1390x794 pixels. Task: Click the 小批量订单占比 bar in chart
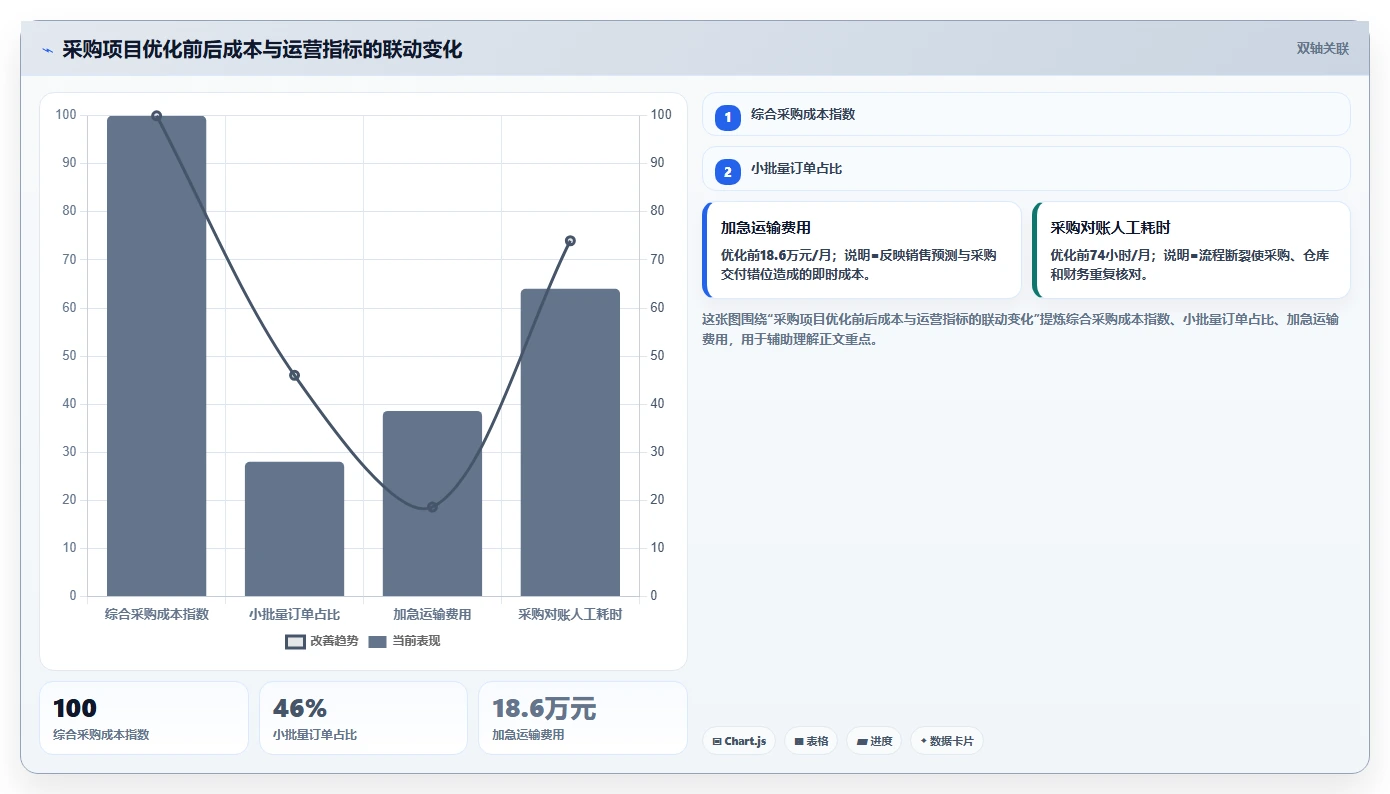[295, 529]
